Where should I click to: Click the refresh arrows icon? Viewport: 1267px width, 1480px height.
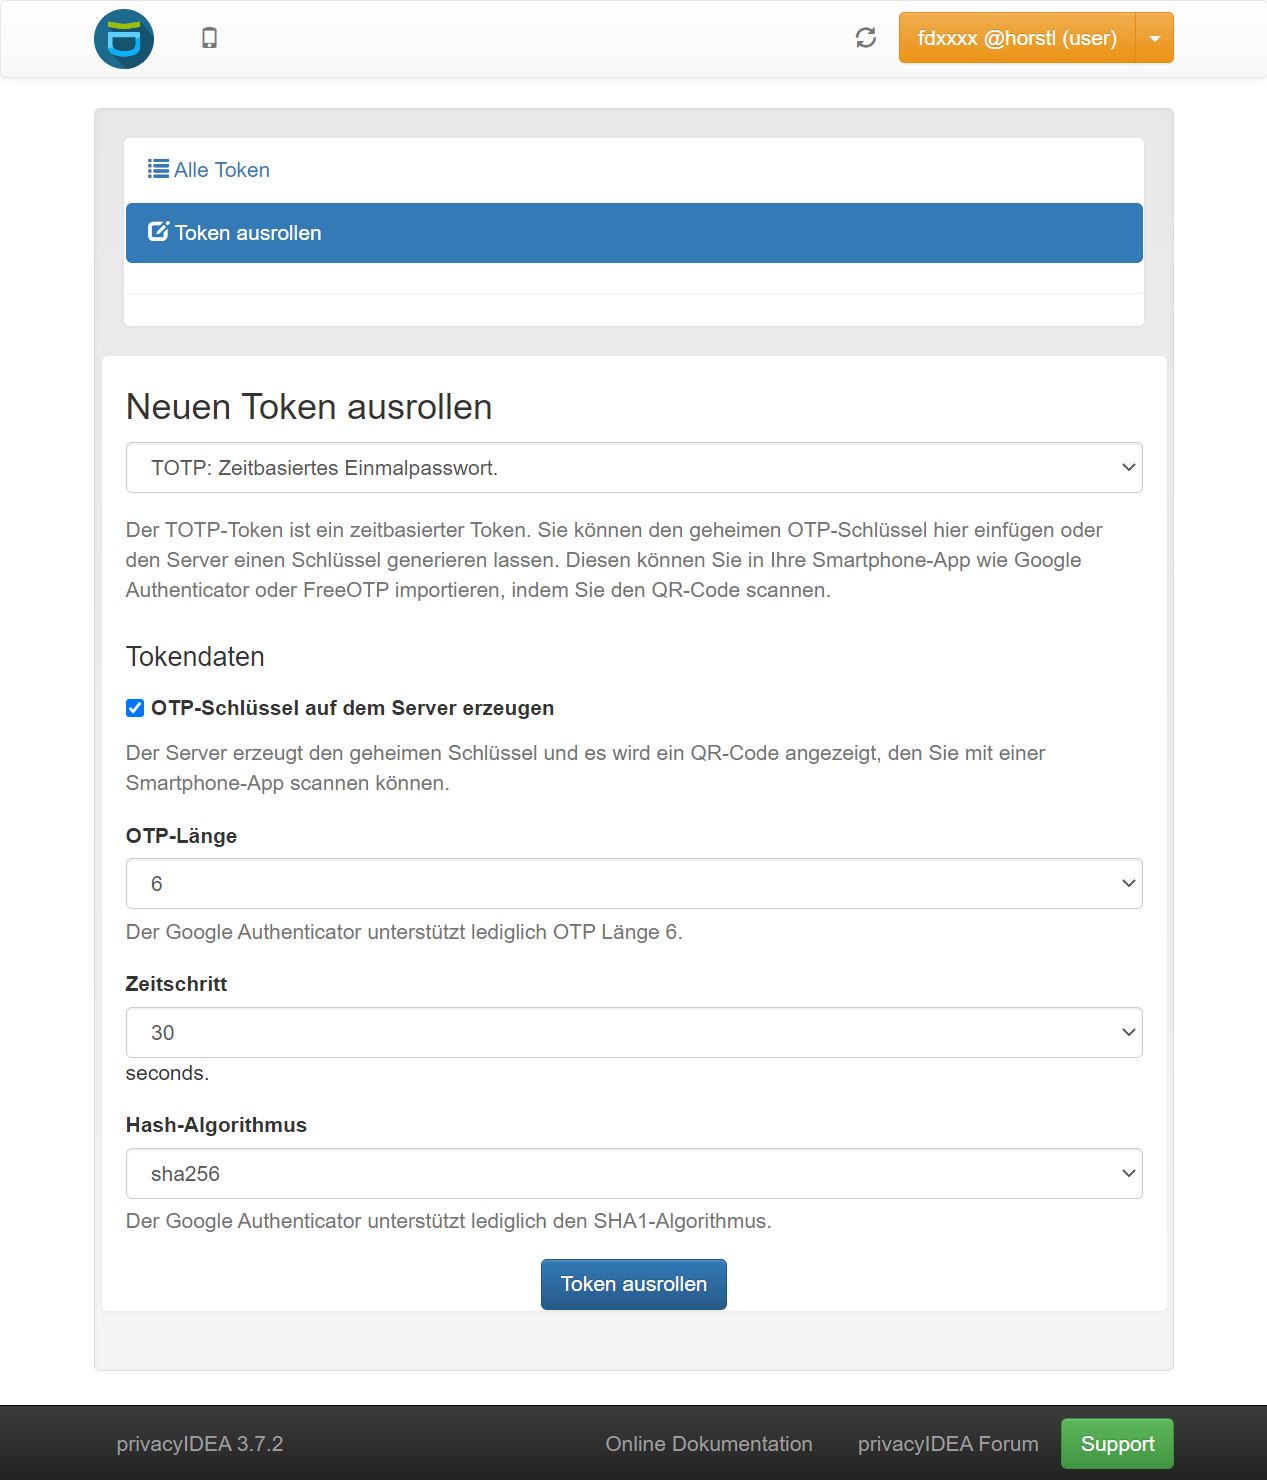tap(866, 38)
